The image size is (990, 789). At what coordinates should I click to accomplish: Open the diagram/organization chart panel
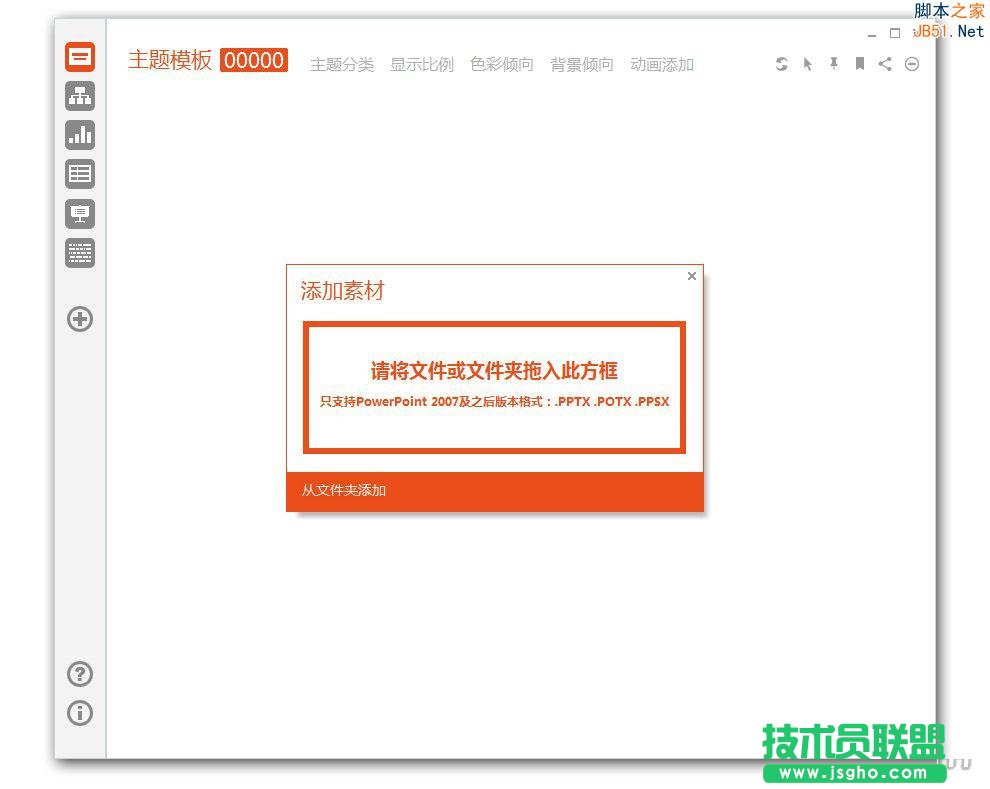80,96
